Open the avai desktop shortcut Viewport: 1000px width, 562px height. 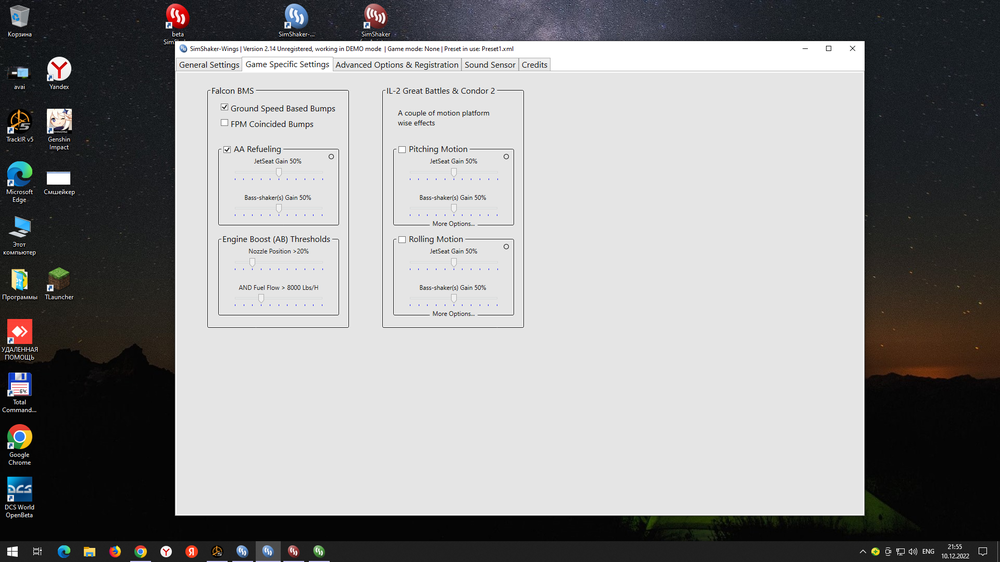coord(19,75)
